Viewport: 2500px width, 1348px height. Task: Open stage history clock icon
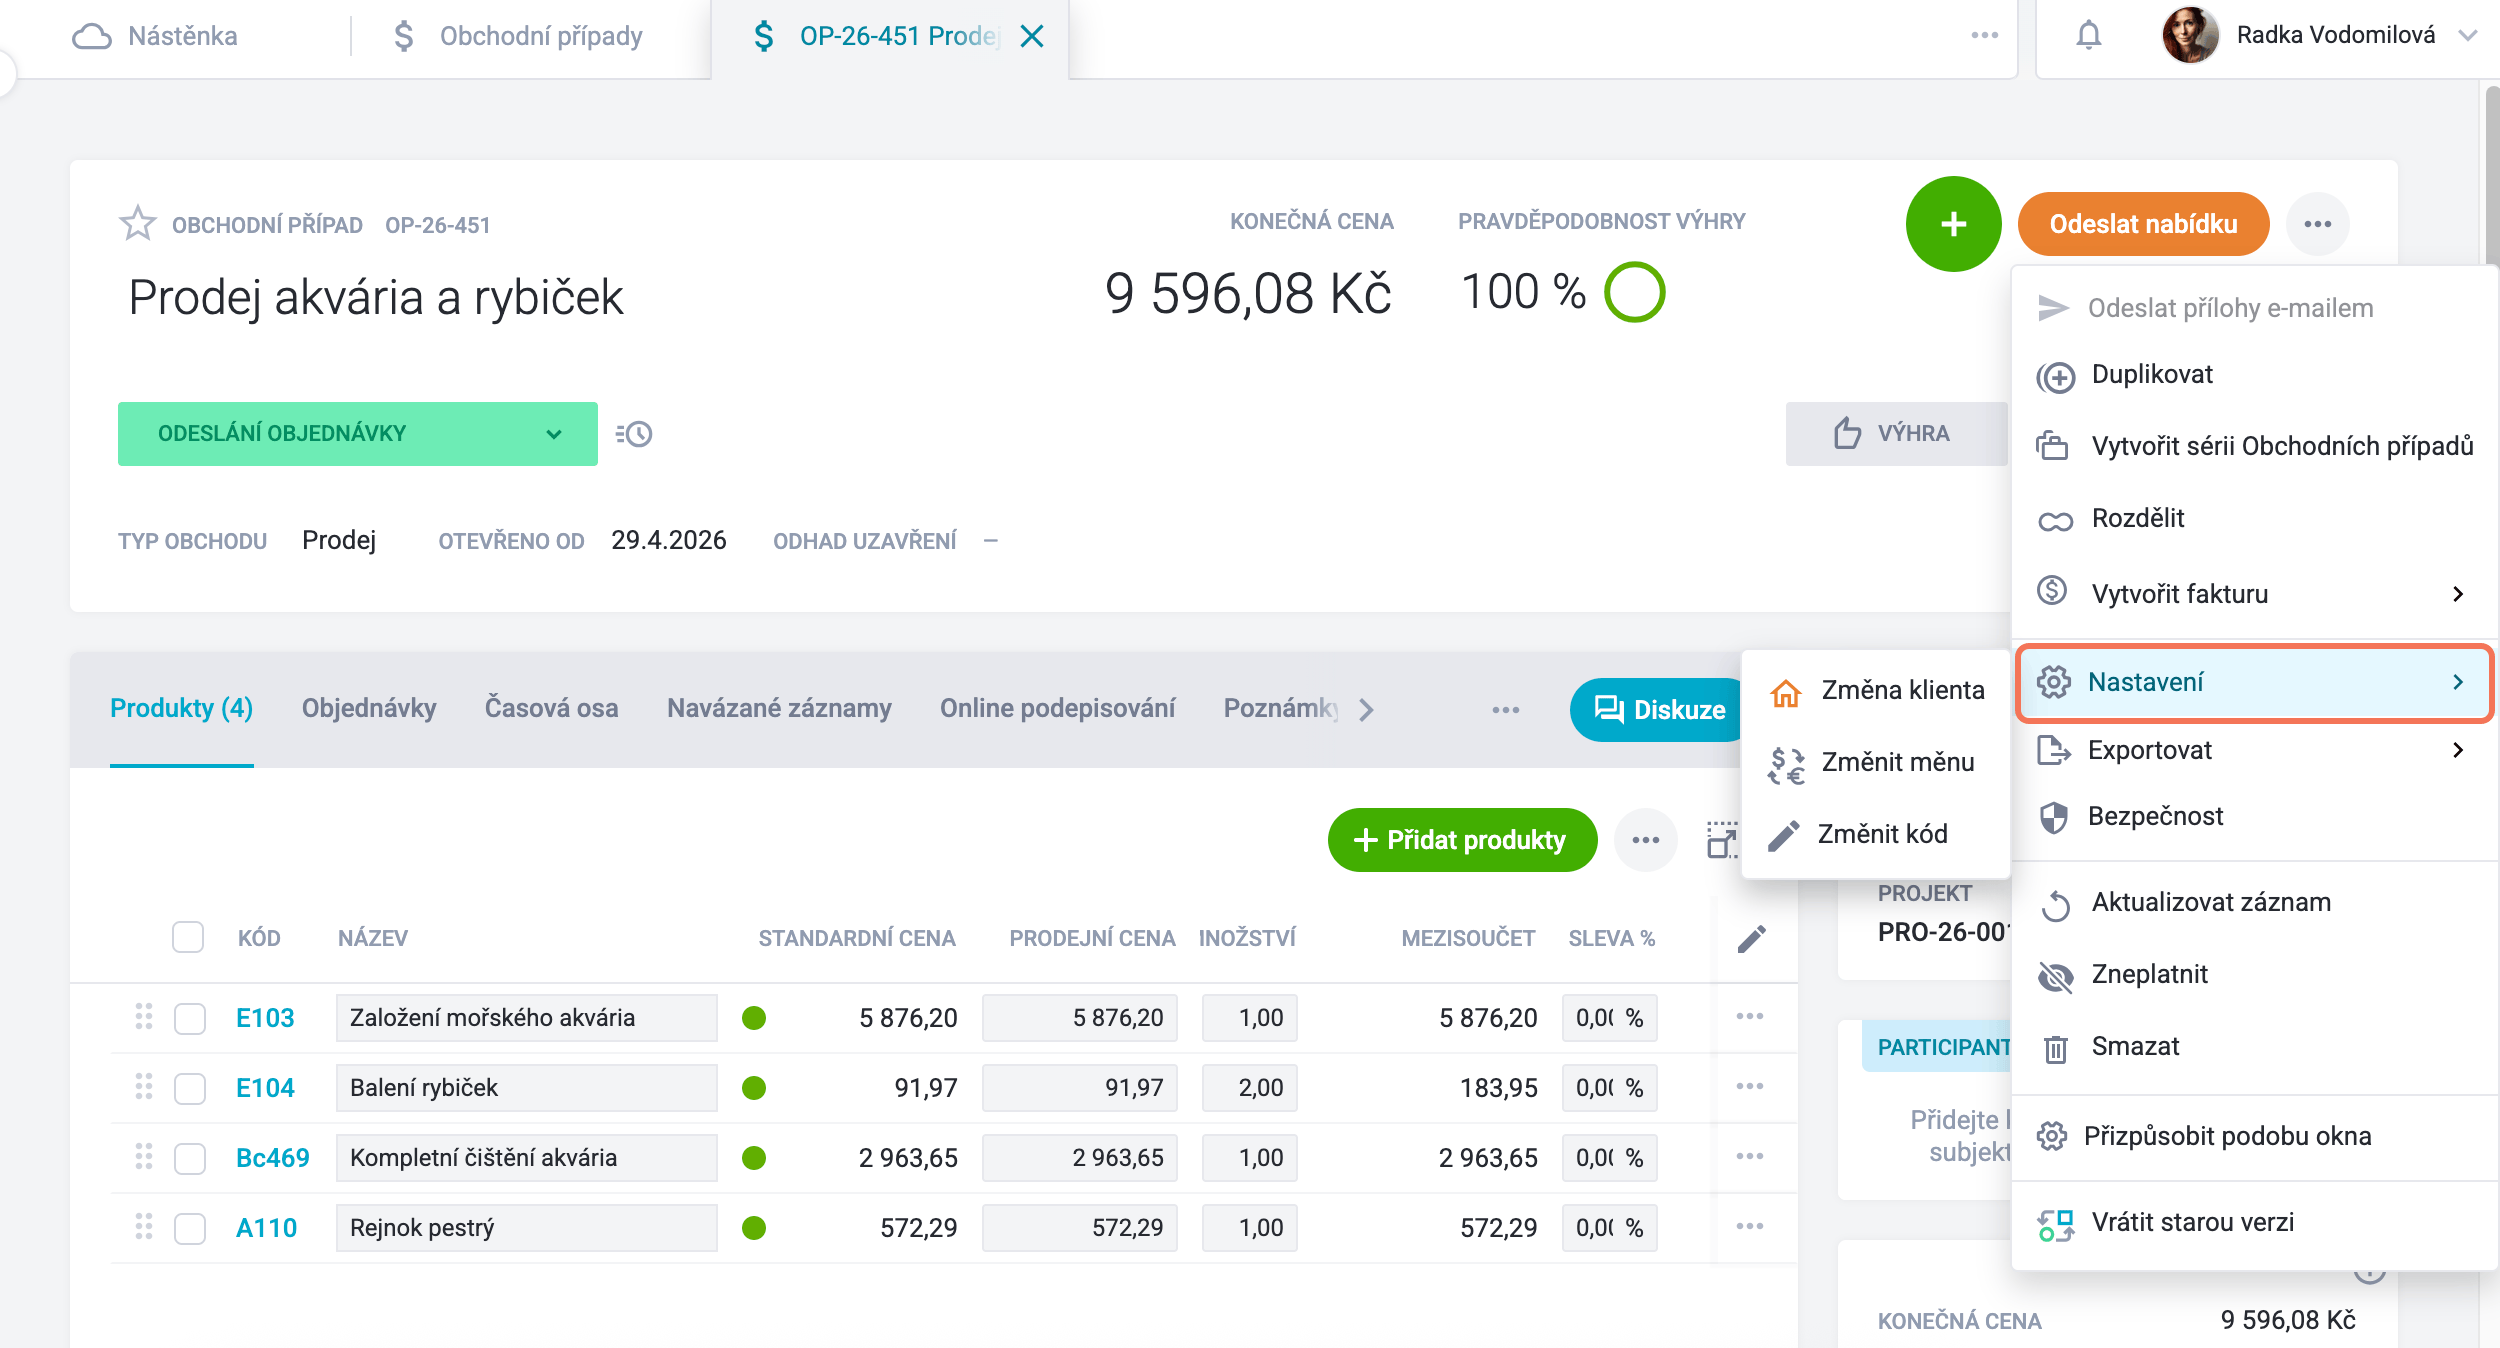tap(634, 434)
